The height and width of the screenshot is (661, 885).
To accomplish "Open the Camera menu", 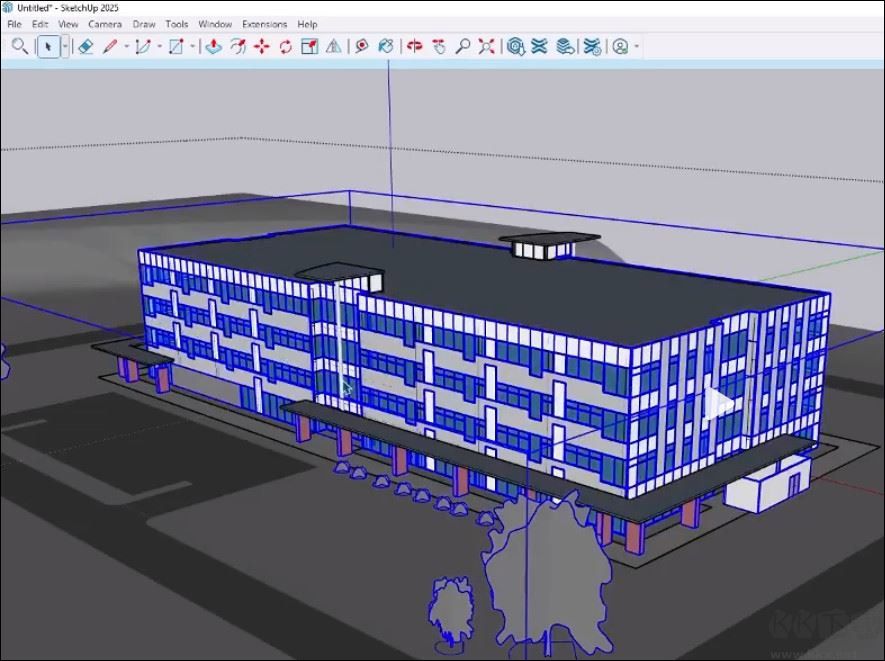I will [105, 24].
